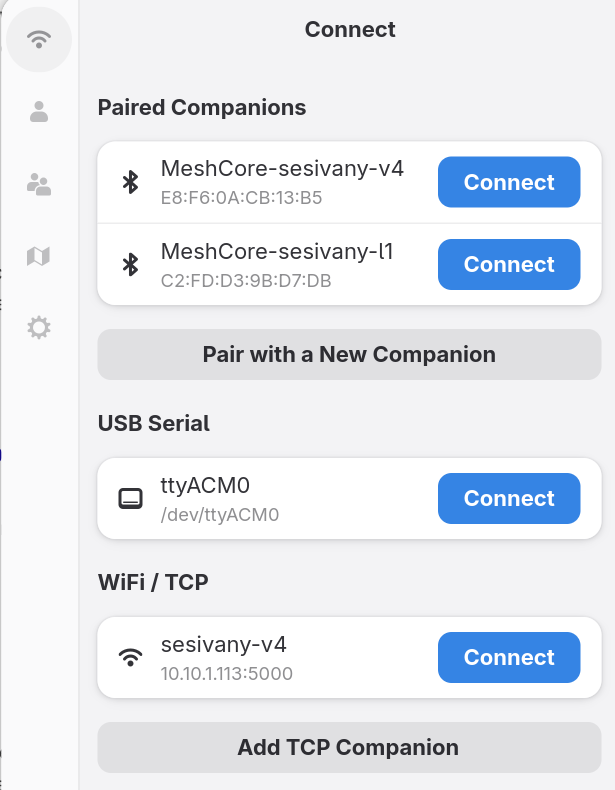Viewport: 615px width, 790px height.
Task: Open the Connect wifi sidebar icon
Action: [x=39, y=40]
